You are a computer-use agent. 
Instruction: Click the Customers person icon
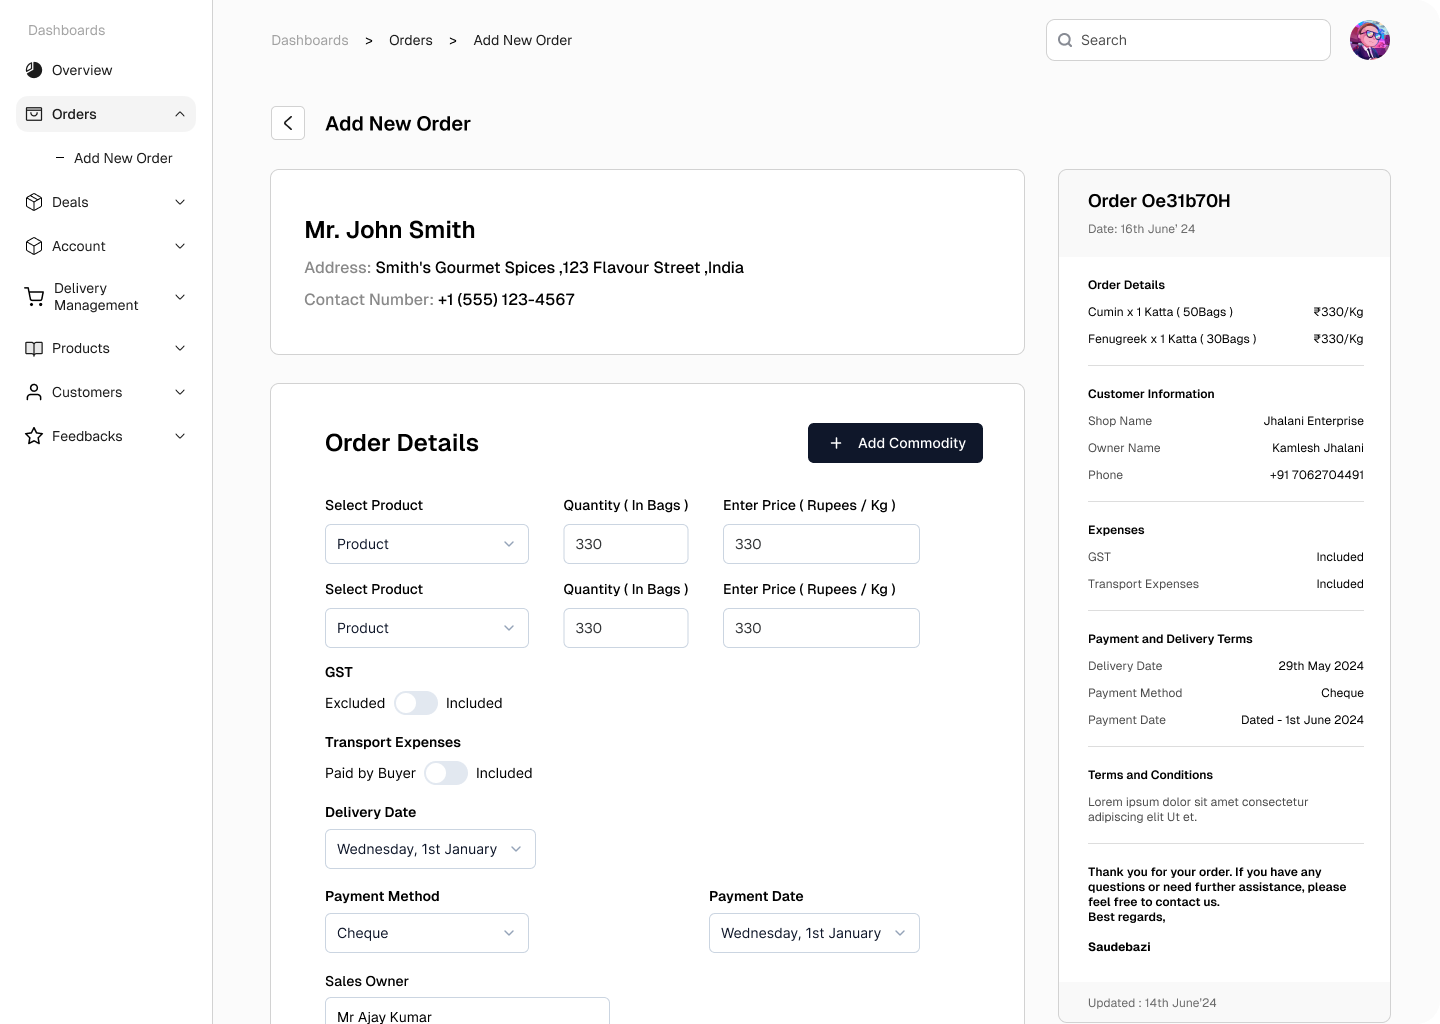pyautogui.click(x=34, y=392)
